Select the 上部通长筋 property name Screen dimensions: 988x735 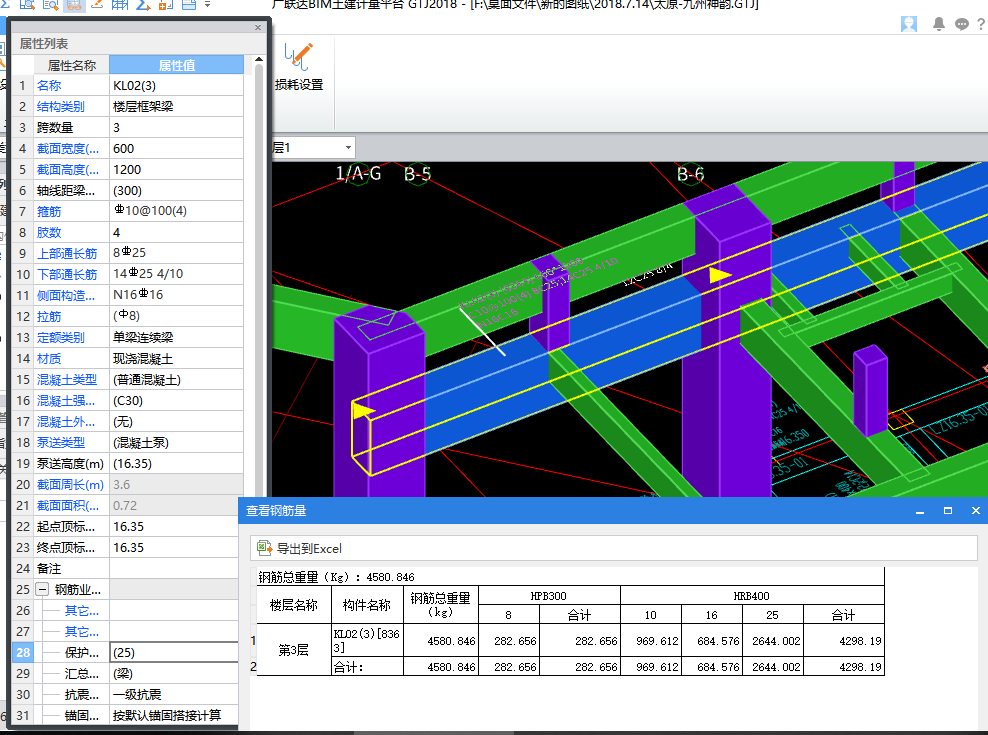click(67, 253)
